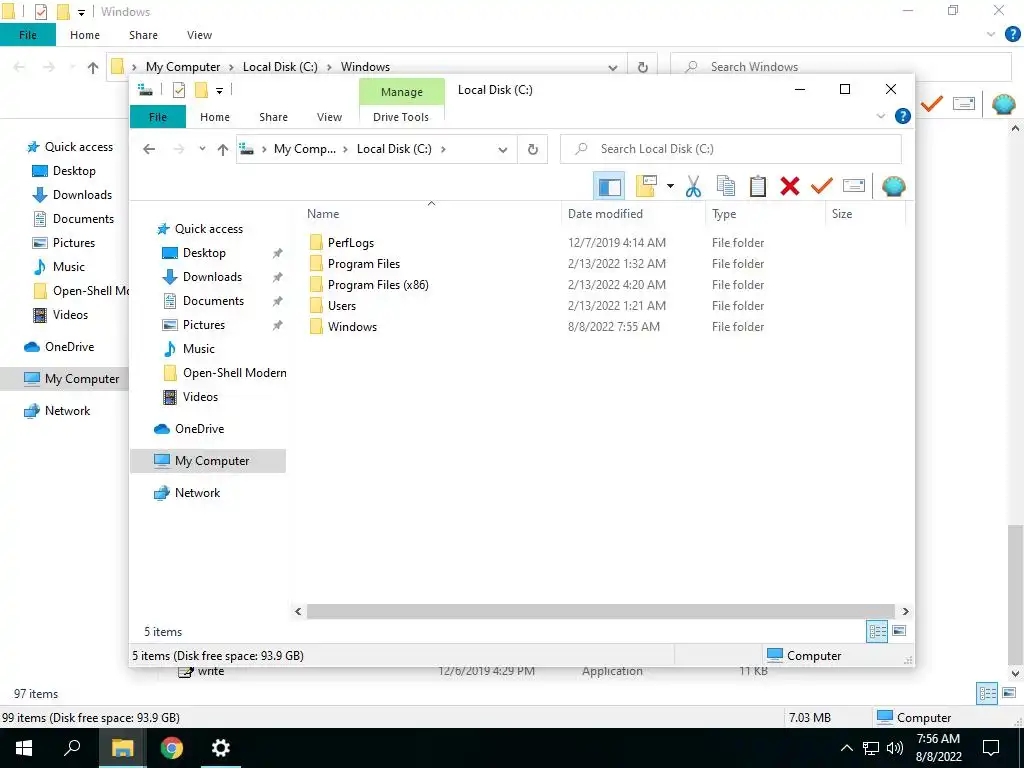Select Music in front window navigation pane
1024x768 pixels.
pos(199,349)
